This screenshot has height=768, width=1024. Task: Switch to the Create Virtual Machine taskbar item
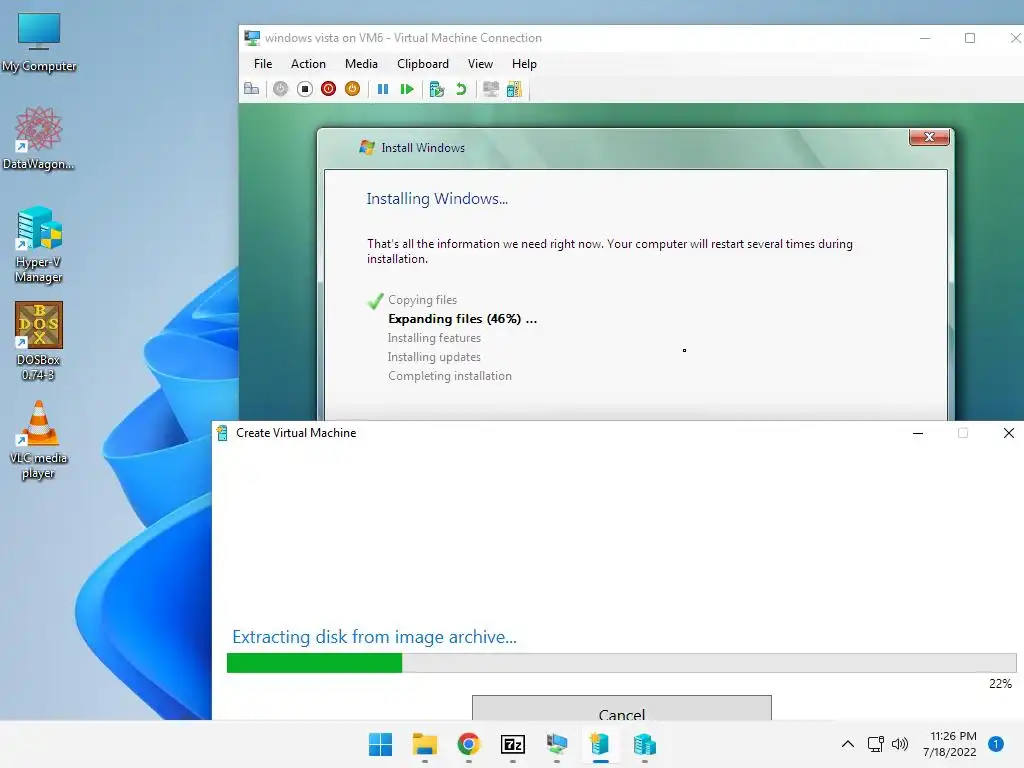[600, 744]
